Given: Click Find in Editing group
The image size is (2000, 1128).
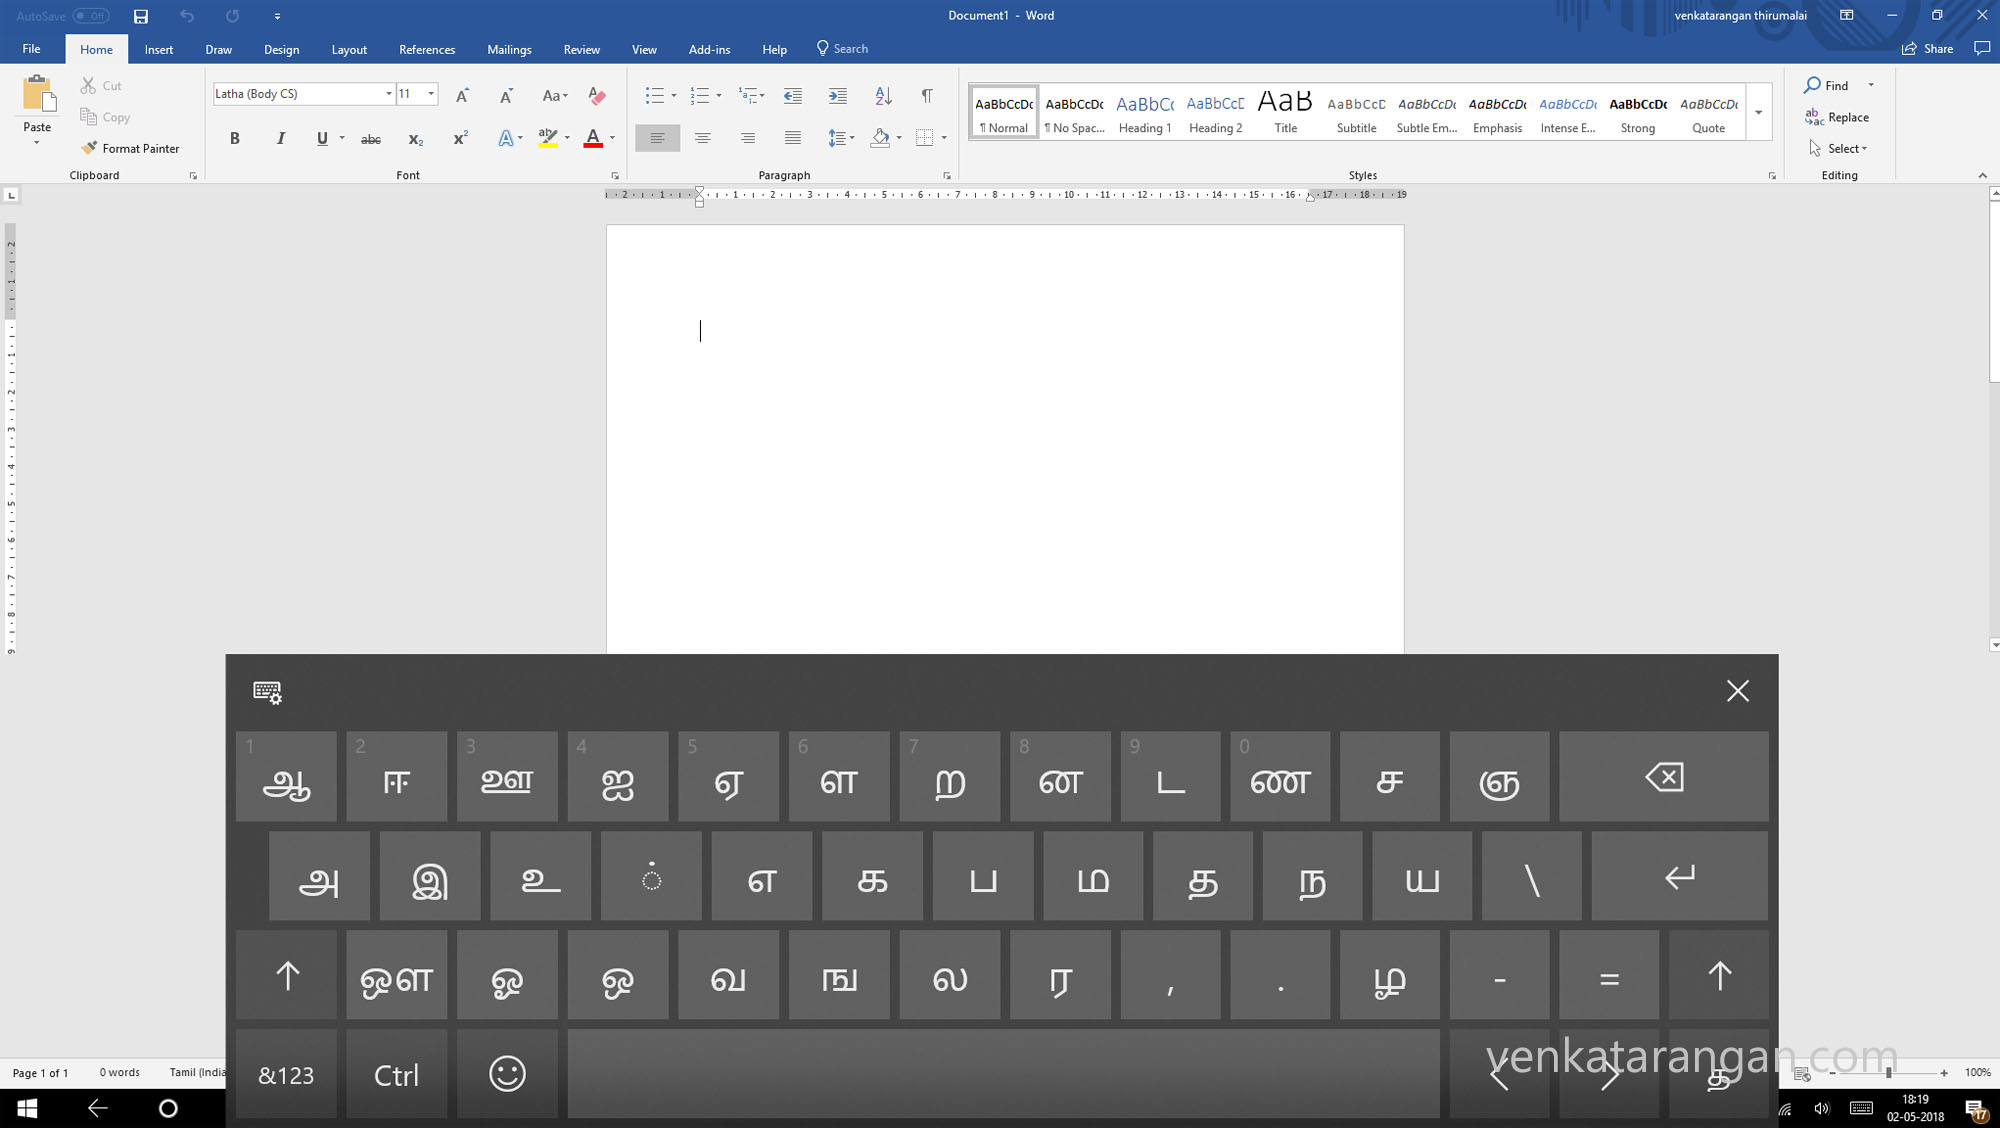Looking at the screenshot, I should coord(1826,85).
